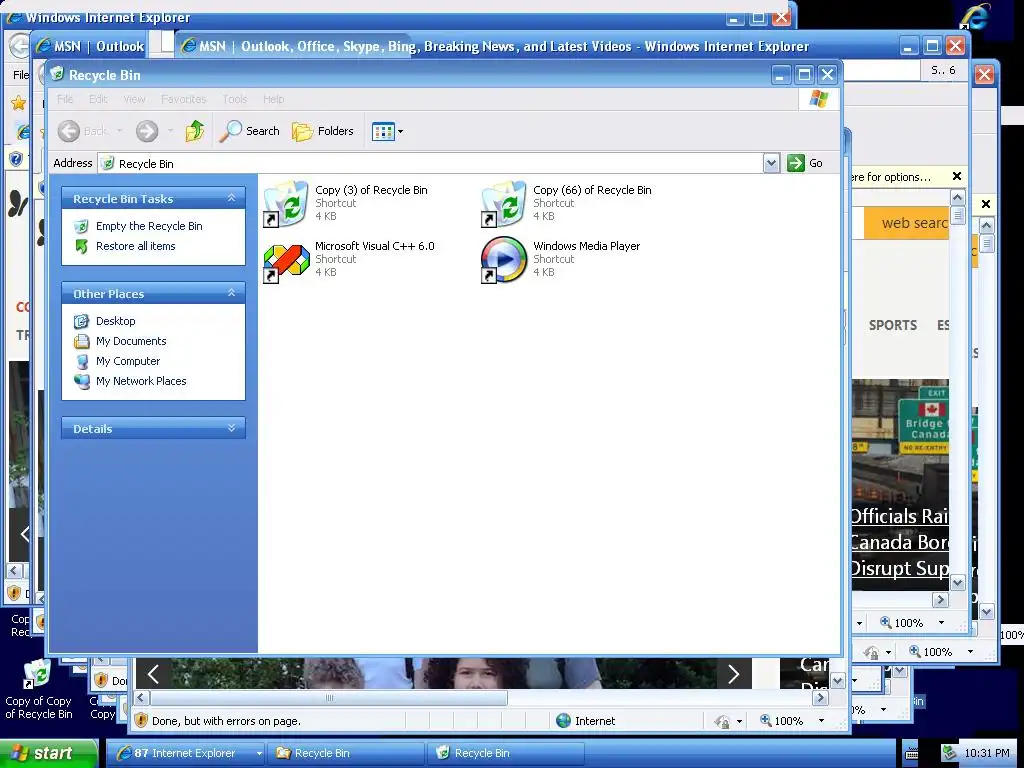Collapse the Other Places panel
Image resolution: width=1024 pixels, height=768 pixels.
click(x=231, y=293)
